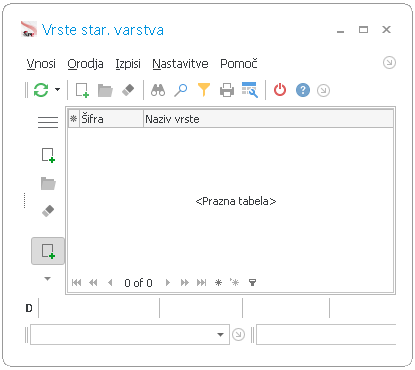Screen dimensions: 415x370
Task: Click the green refresh icon in toolbar
Action: click(x=41, y=90)
